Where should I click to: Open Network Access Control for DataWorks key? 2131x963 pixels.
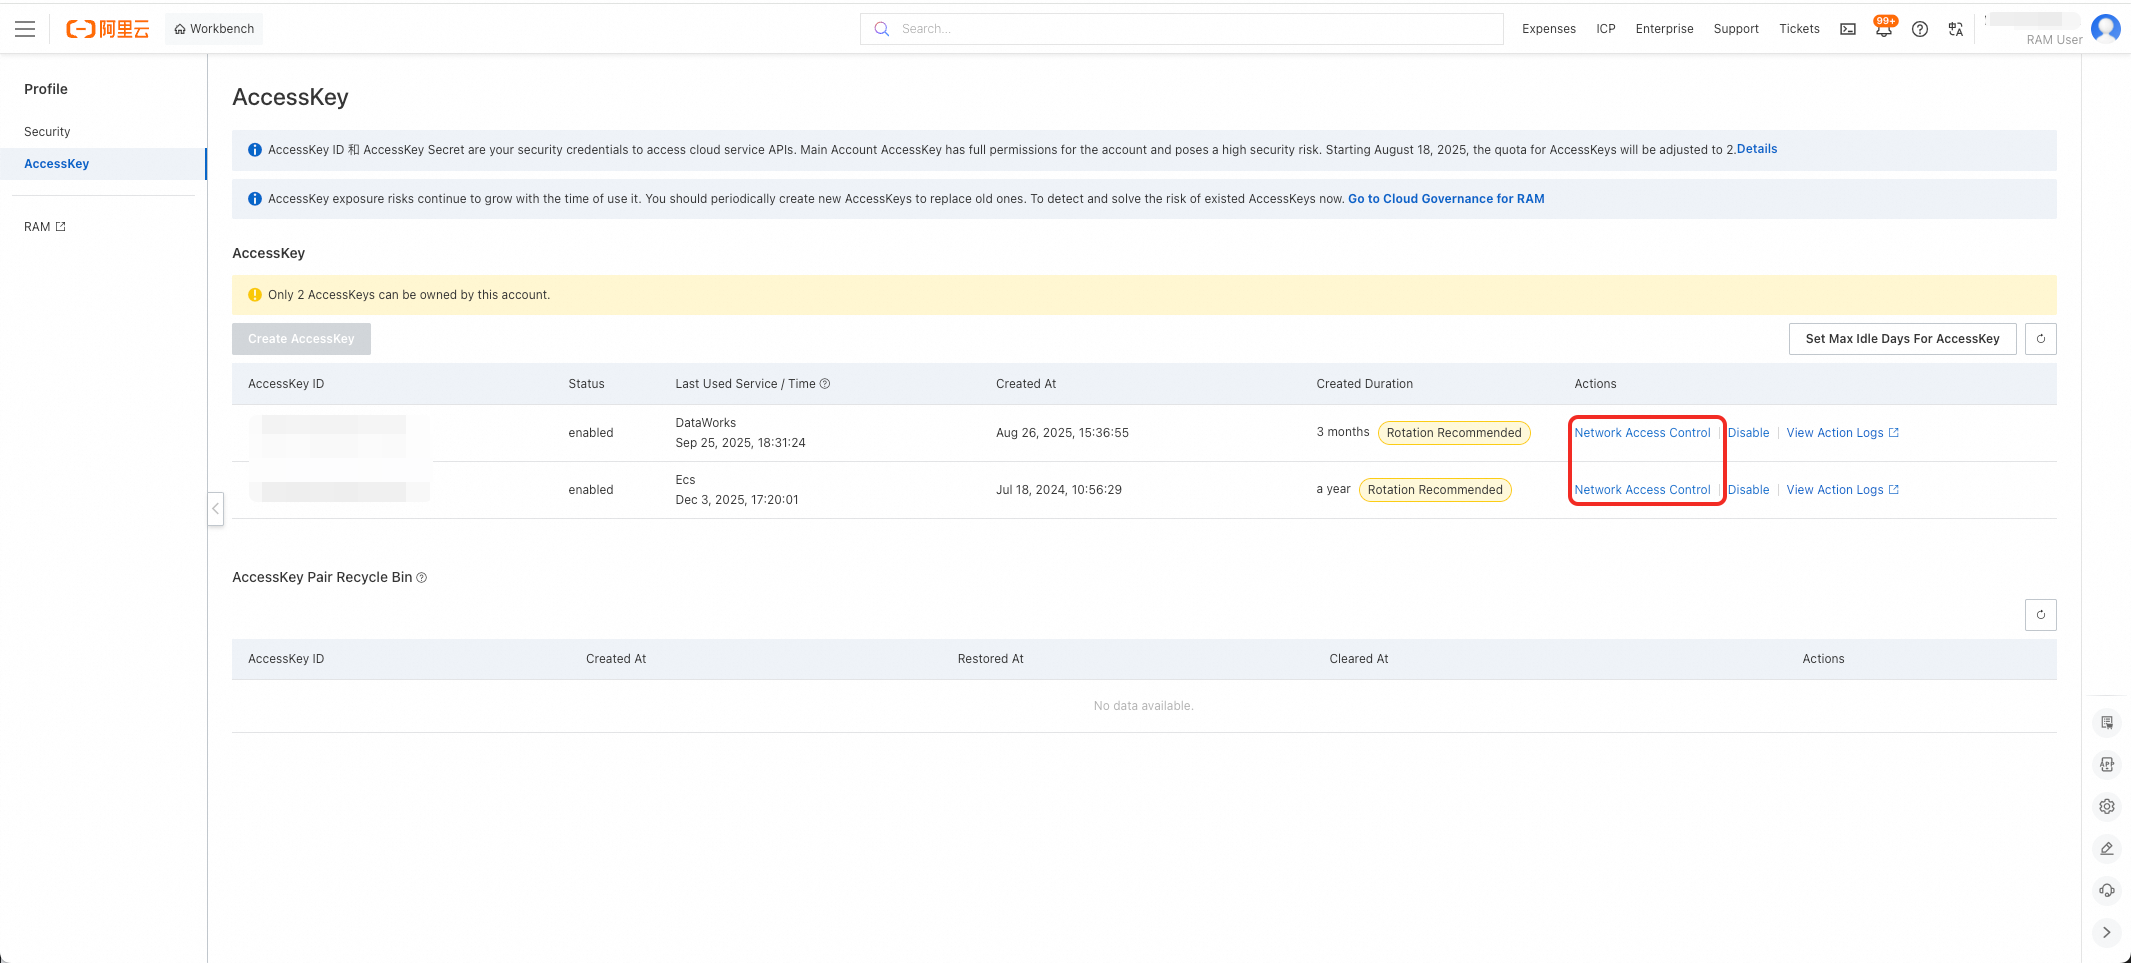(x=1642, y=433)
